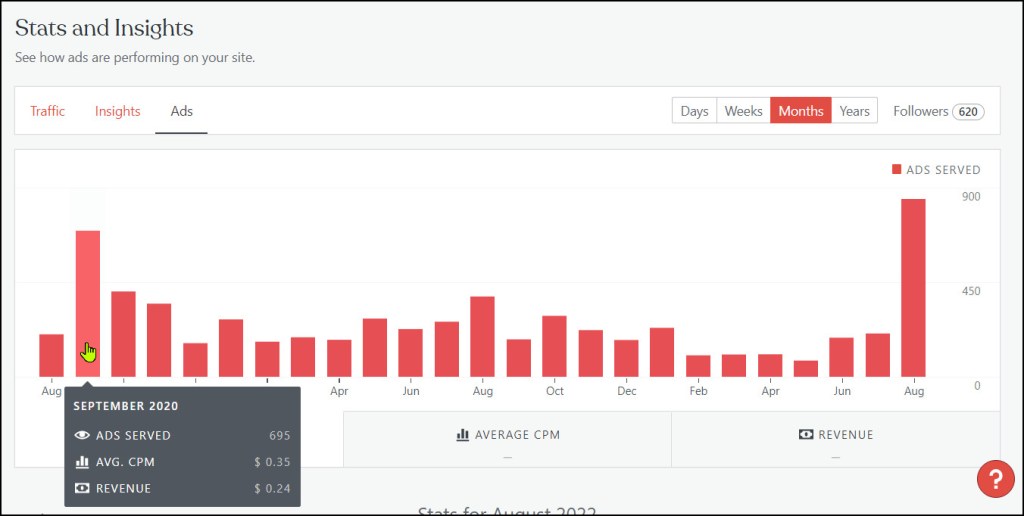Select the Months view button

[800, 111]
